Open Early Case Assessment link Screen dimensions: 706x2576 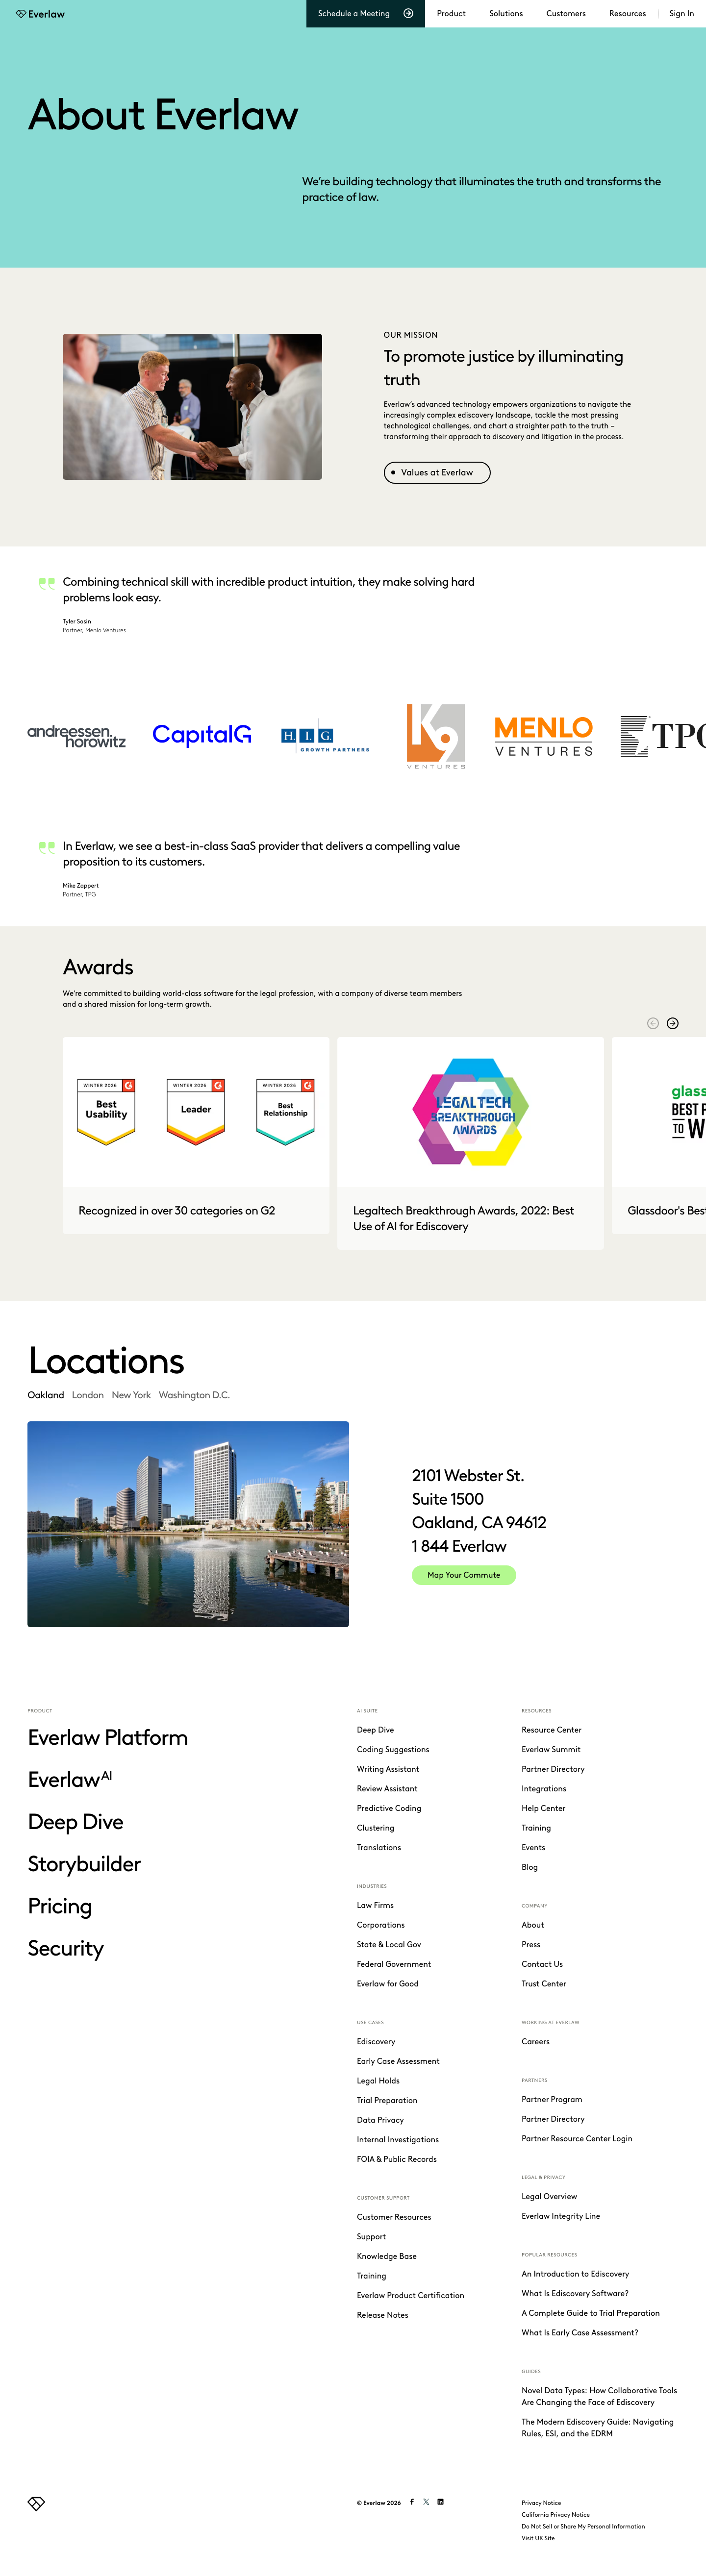click(x=398, y=2061)
